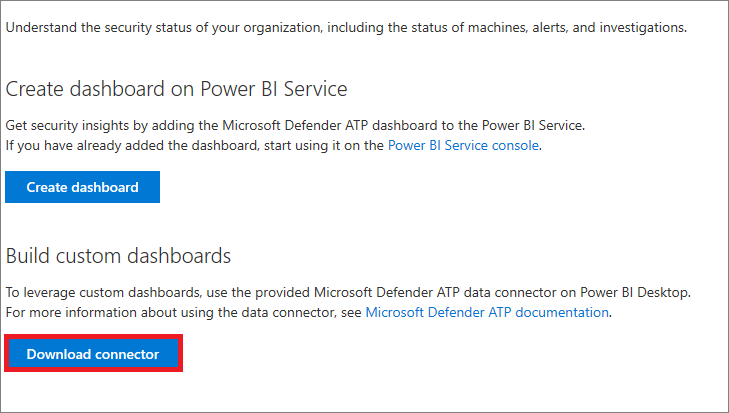Screen dimensions: 729x413
Task: Click the "Create dashboard on Power BI Service" heading
Action: click(176, 89)
